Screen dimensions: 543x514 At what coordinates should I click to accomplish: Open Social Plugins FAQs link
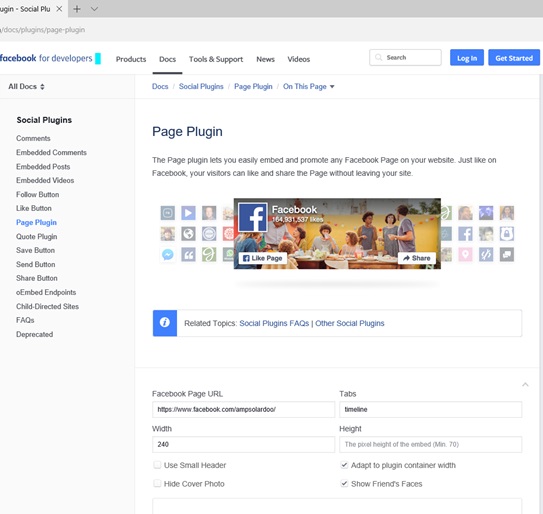click(274, 323)
